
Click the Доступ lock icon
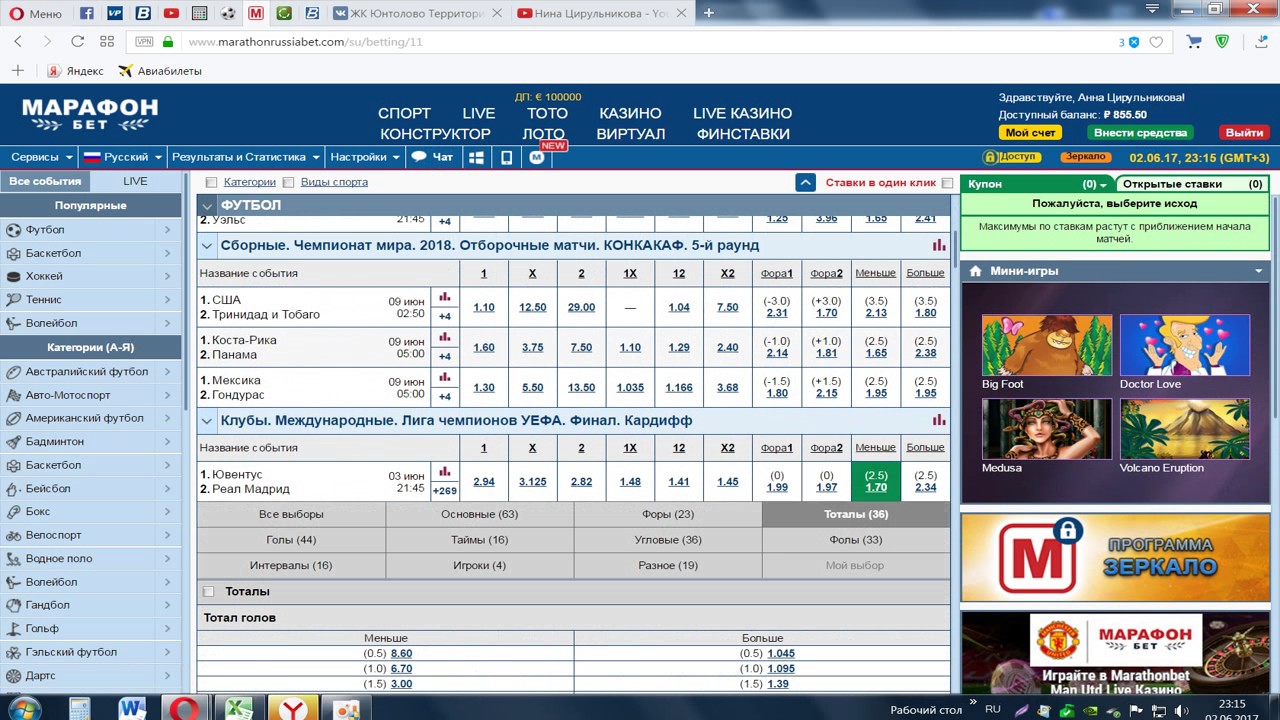click(990, 157)
